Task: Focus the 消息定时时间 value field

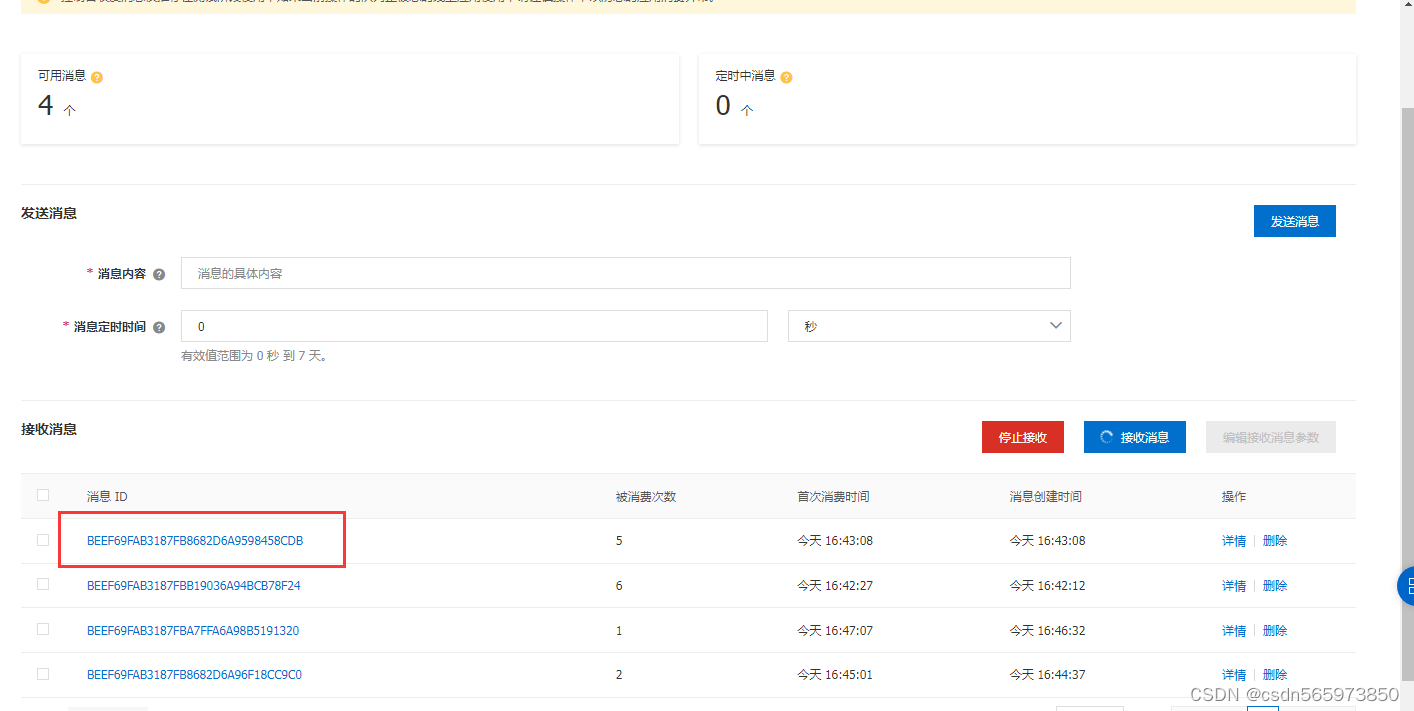Action: pyautogui.click(x=474, y=326)
